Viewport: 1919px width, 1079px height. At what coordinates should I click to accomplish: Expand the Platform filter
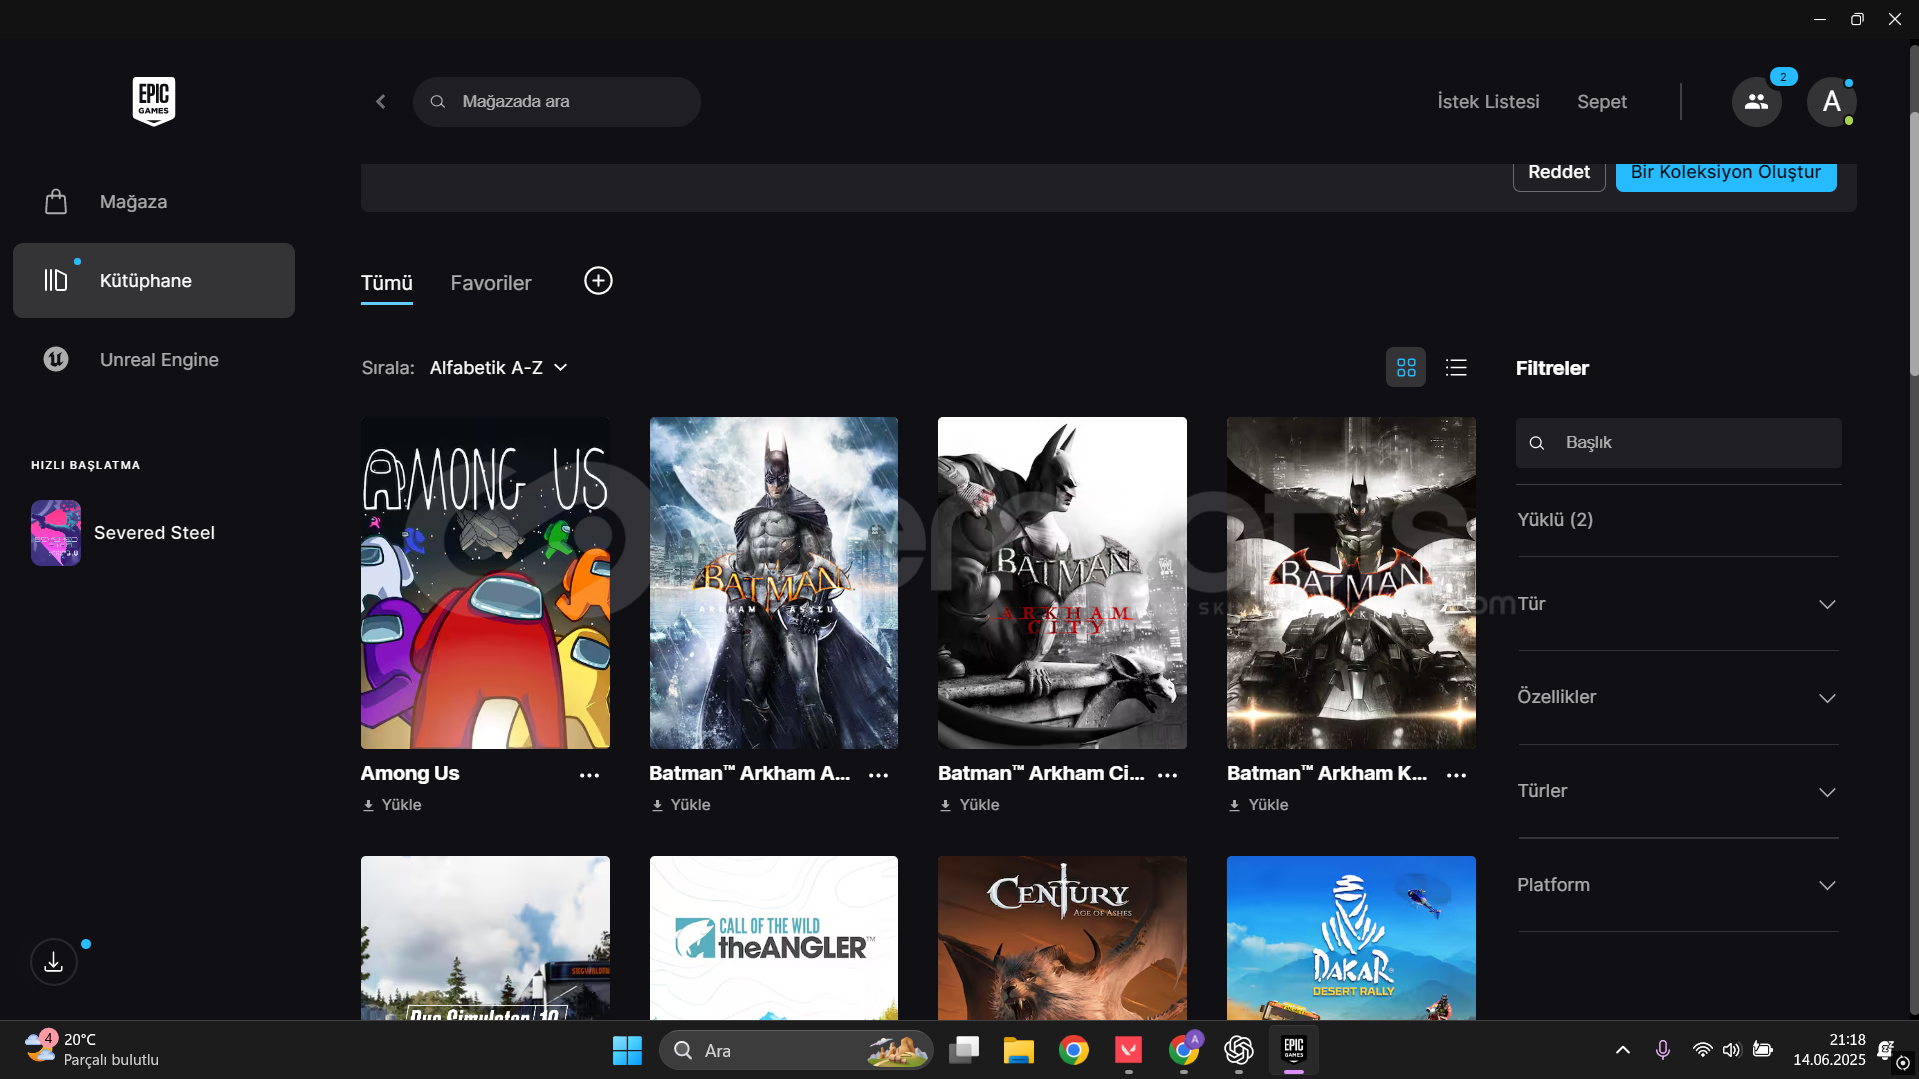pos(1678,885)
